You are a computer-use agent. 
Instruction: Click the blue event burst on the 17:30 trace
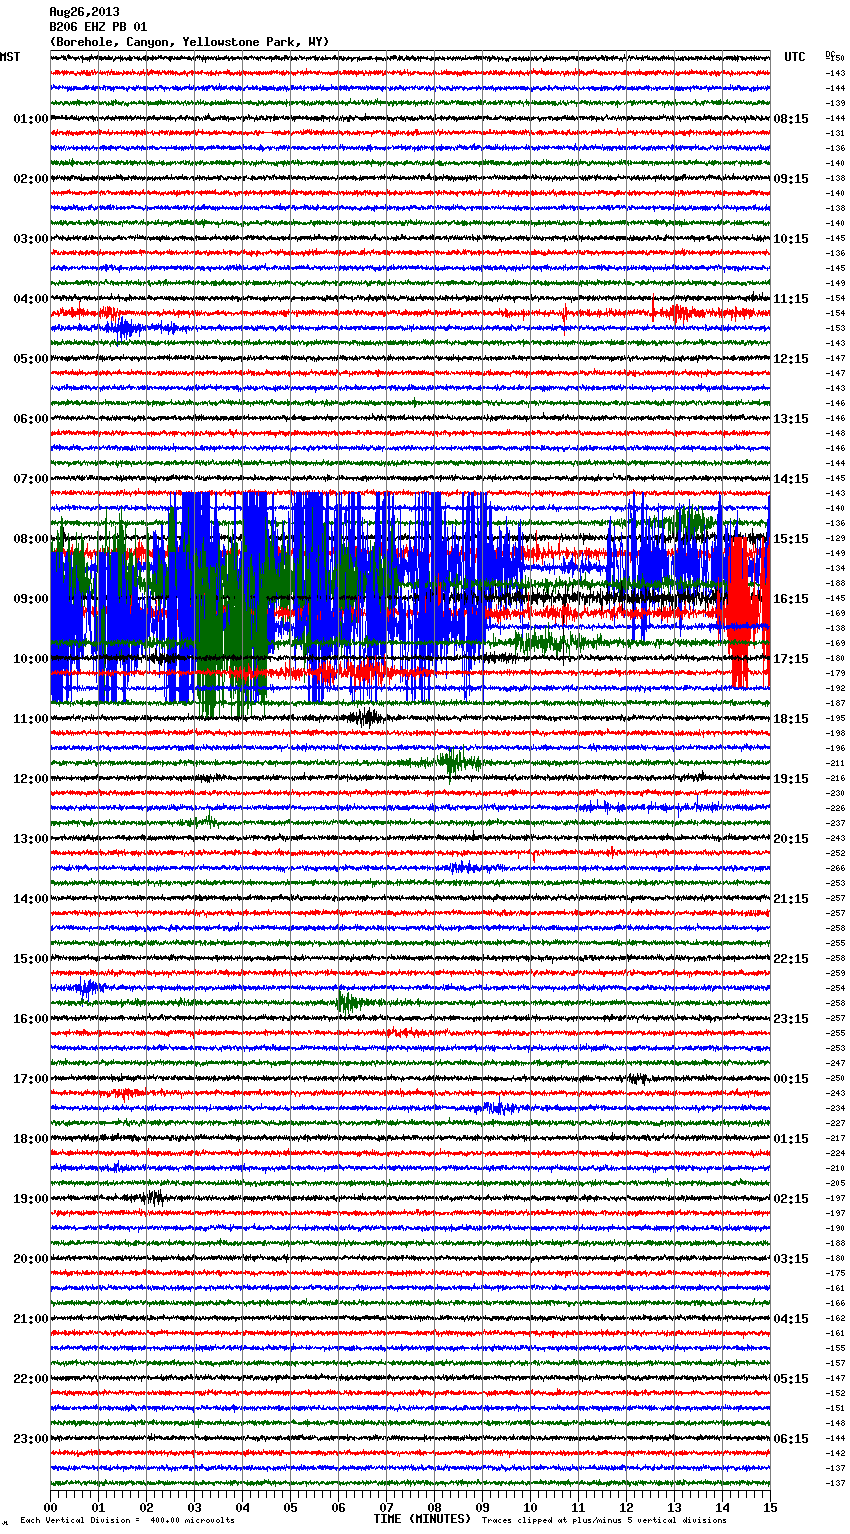pyautogui.click(x=498, y=1107)
